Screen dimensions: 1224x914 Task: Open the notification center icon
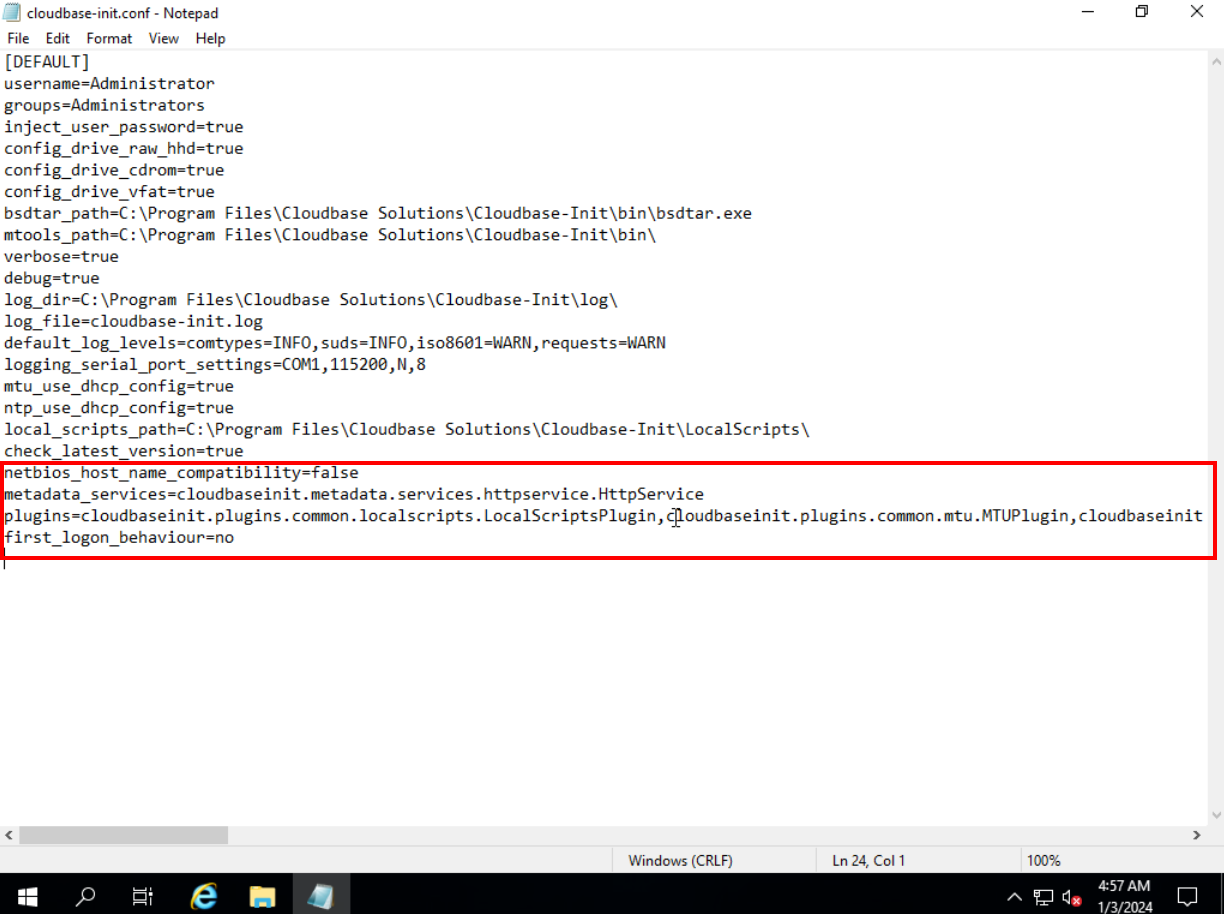pos(1187,895)
